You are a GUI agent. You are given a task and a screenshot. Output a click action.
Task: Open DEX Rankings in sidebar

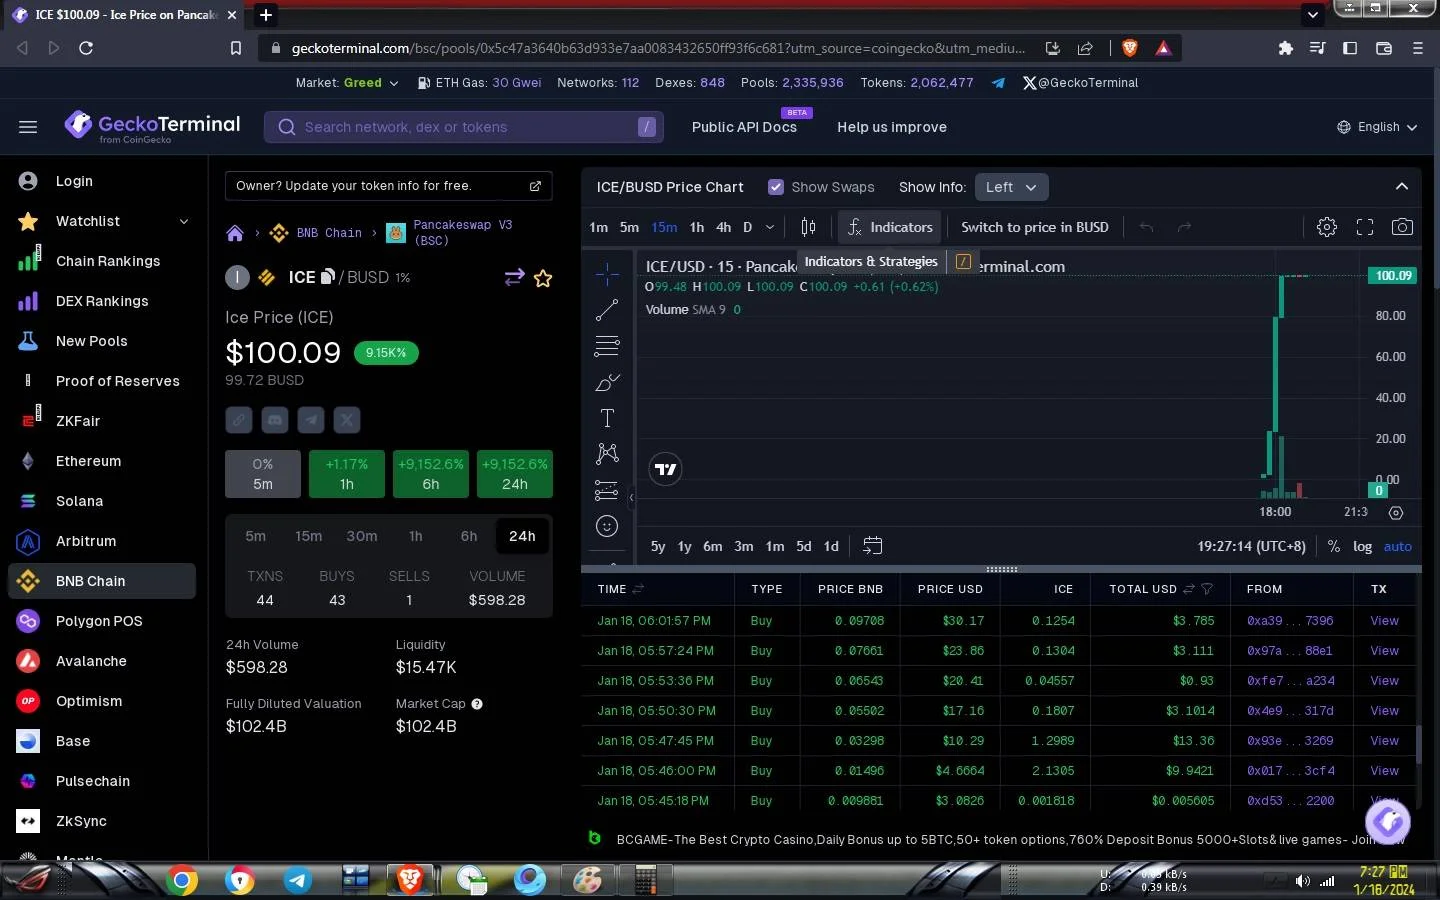point(102,301)
